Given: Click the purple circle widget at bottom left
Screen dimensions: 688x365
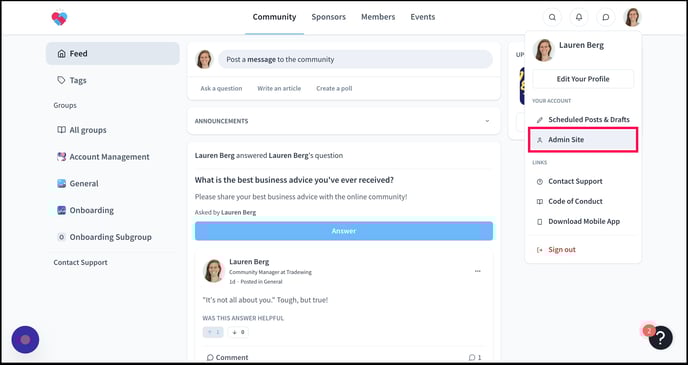Looking at the screenshot, I should [25, 340].
